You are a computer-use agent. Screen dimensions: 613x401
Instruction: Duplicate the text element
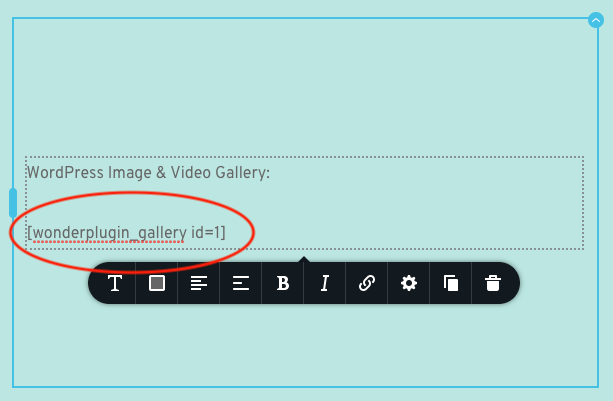[451, 283]
